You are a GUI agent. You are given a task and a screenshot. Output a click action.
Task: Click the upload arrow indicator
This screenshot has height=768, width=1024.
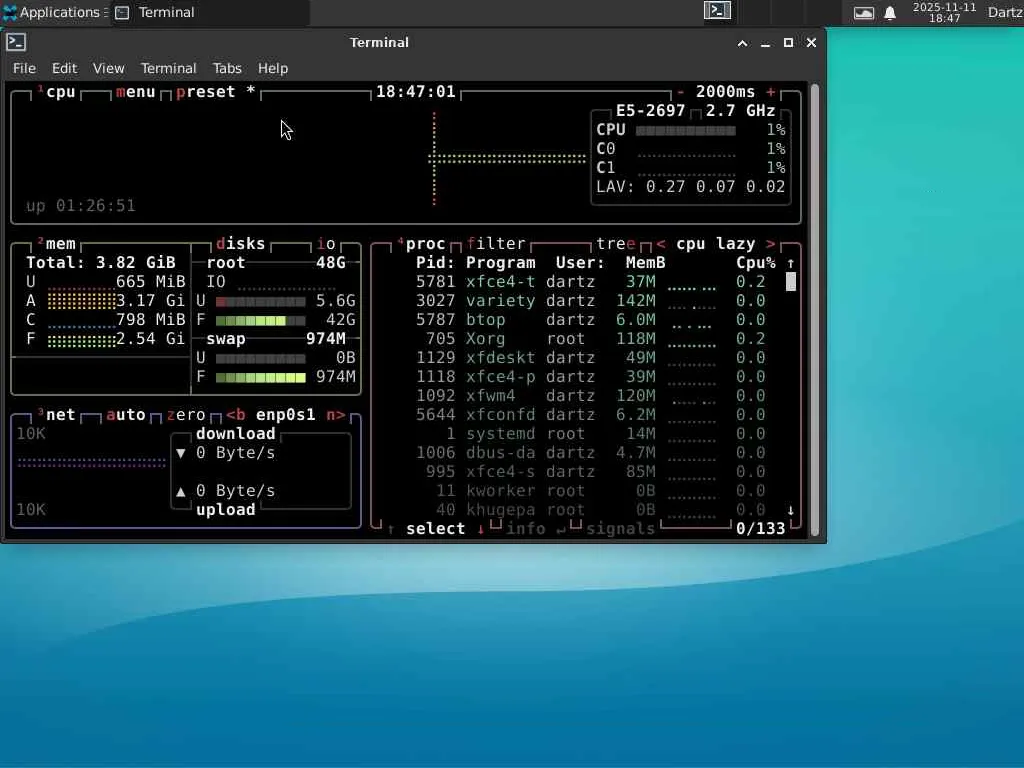(x=181, y=491)
